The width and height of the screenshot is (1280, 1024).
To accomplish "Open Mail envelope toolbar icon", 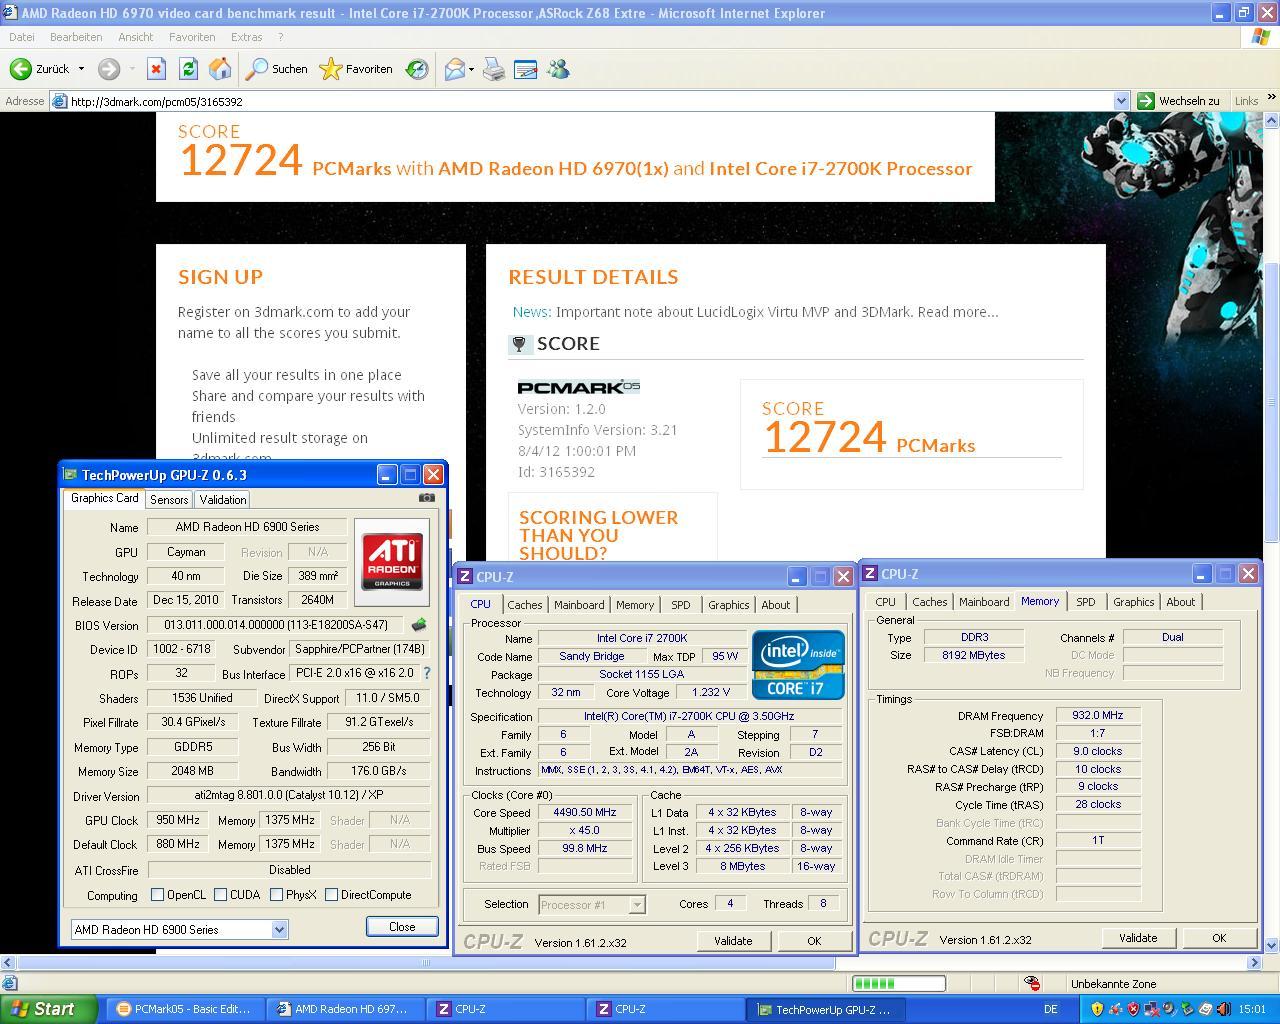I will pyautogui.click(x=454, y=69).
